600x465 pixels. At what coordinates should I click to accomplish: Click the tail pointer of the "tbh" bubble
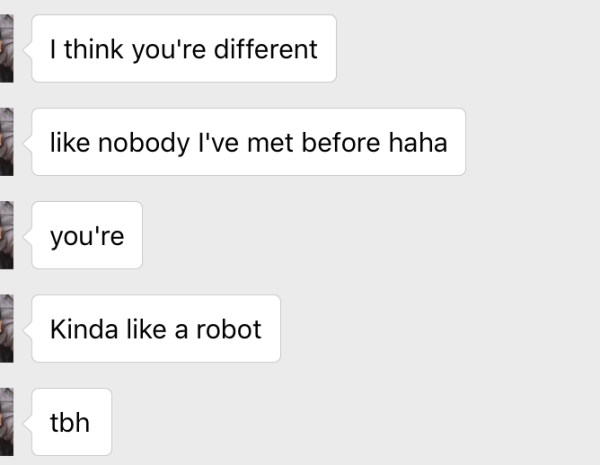point(29,421)
